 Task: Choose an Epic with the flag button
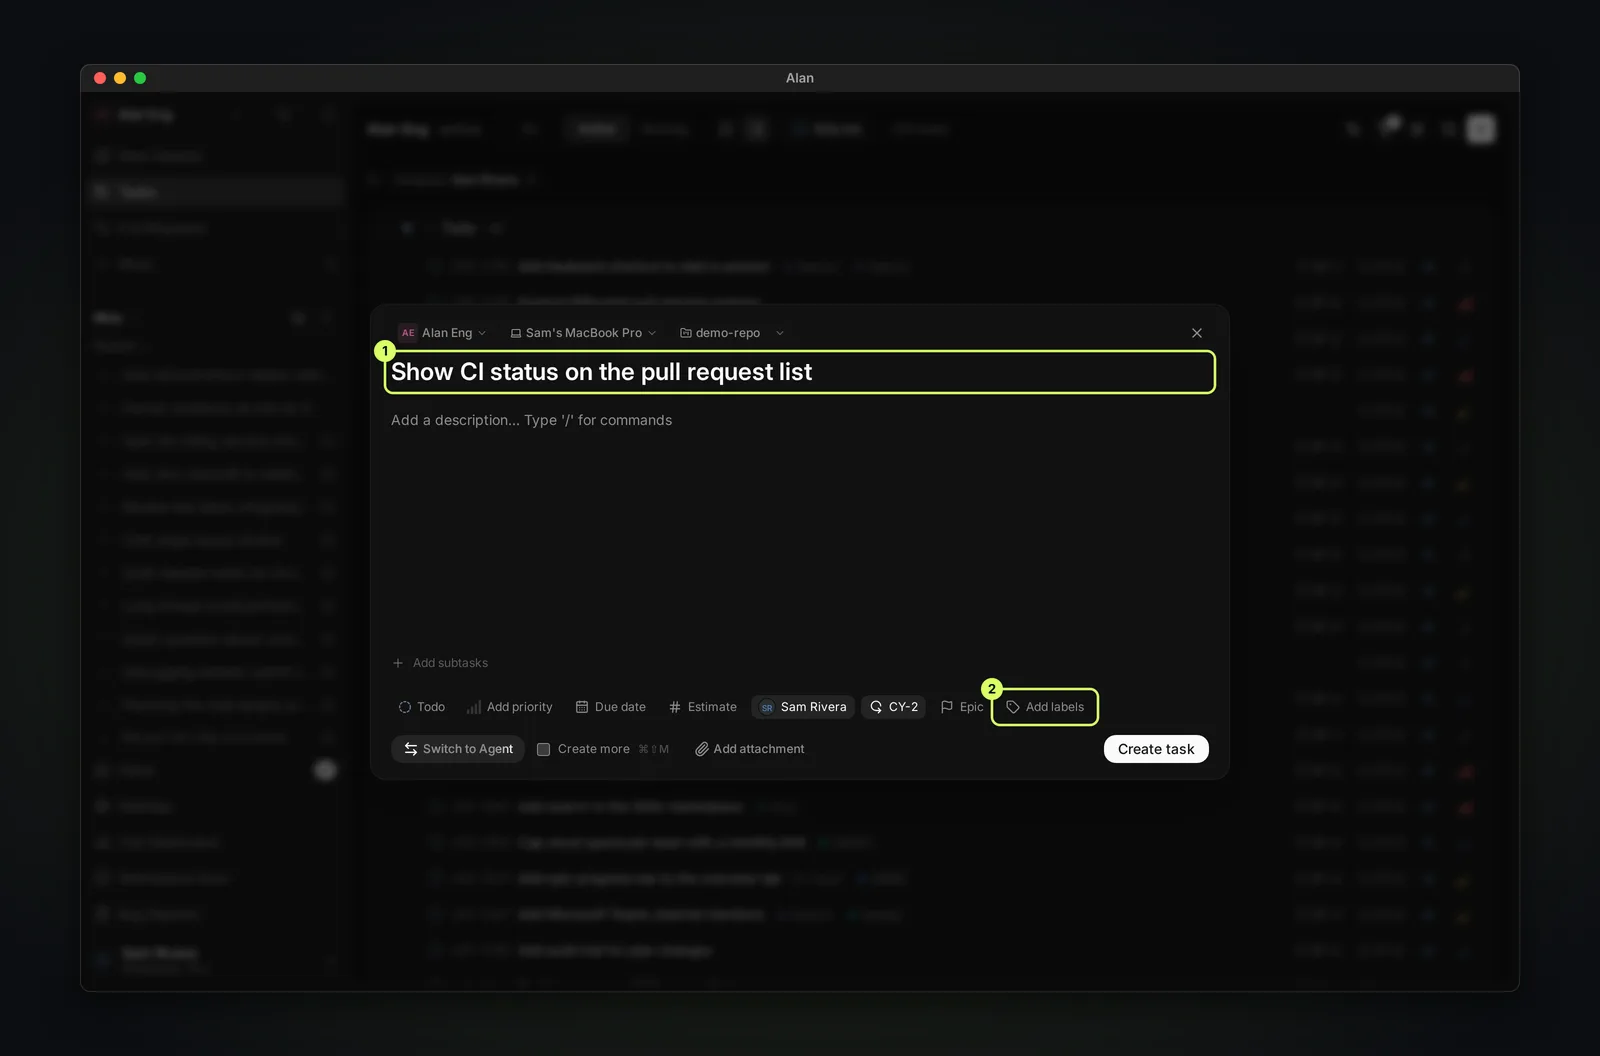pos(962,707)
